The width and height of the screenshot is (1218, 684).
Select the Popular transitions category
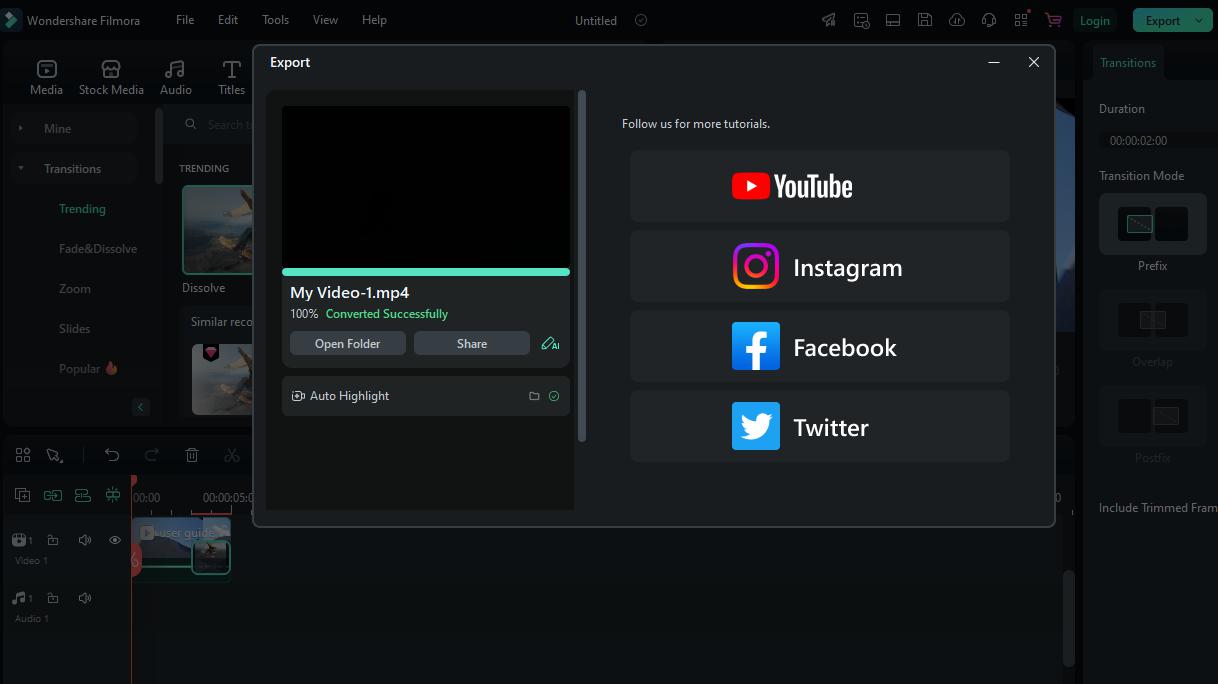point(88,369)
